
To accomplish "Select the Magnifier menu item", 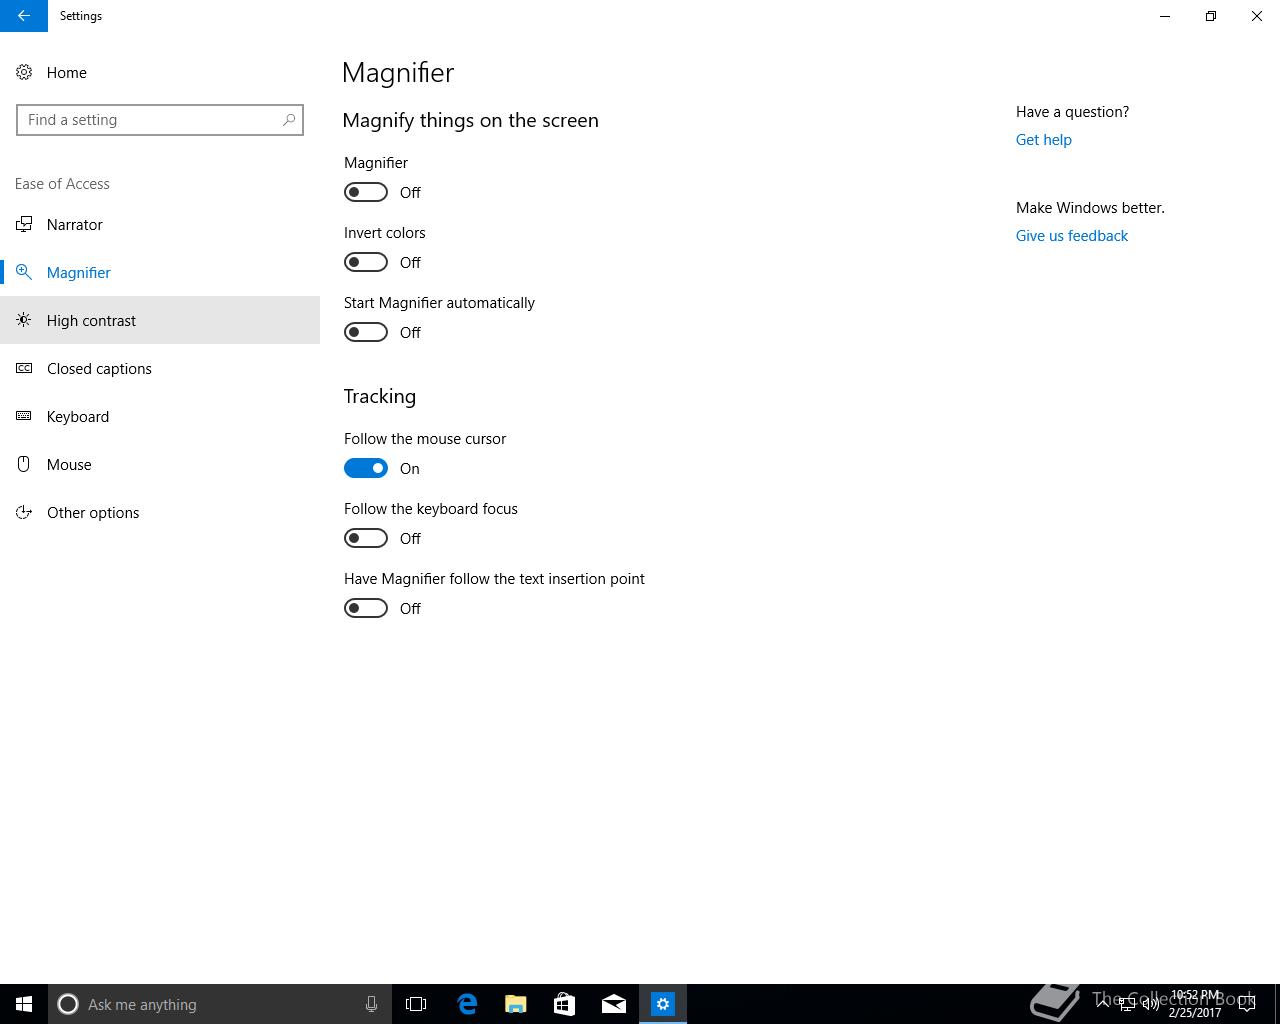I will click(160, 272).
